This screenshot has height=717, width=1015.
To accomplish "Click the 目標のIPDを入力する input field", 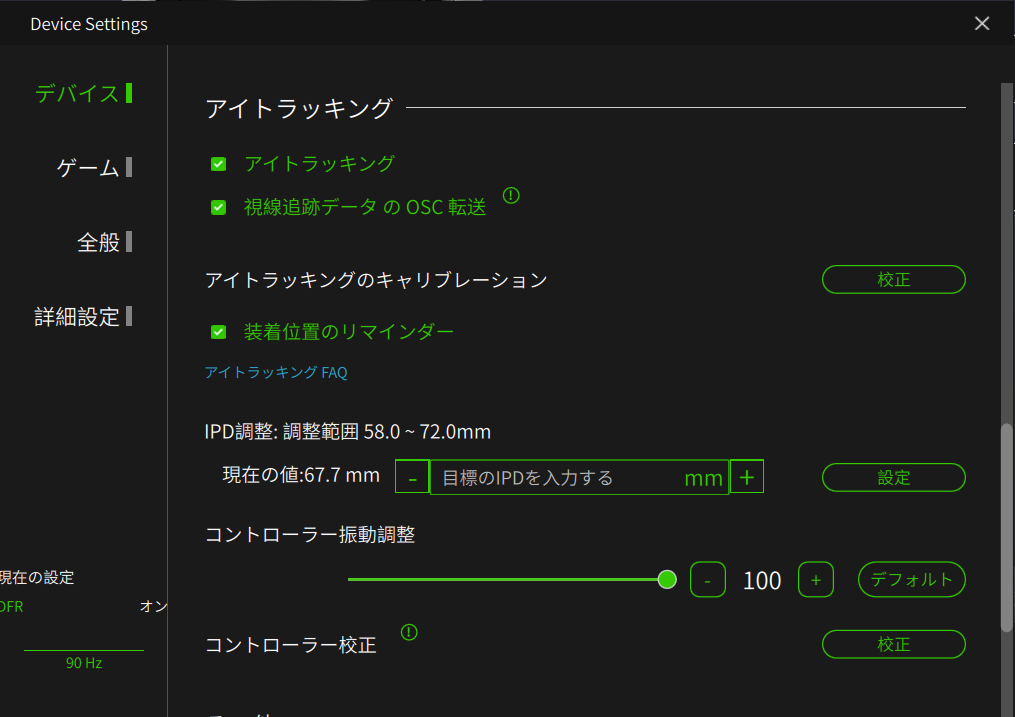I will [x=560, y=478].
